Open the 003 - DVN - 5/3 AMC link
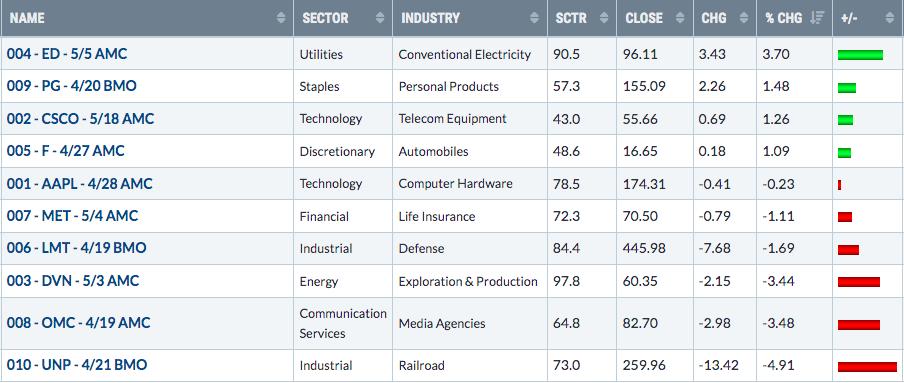 tap(73, 281)
